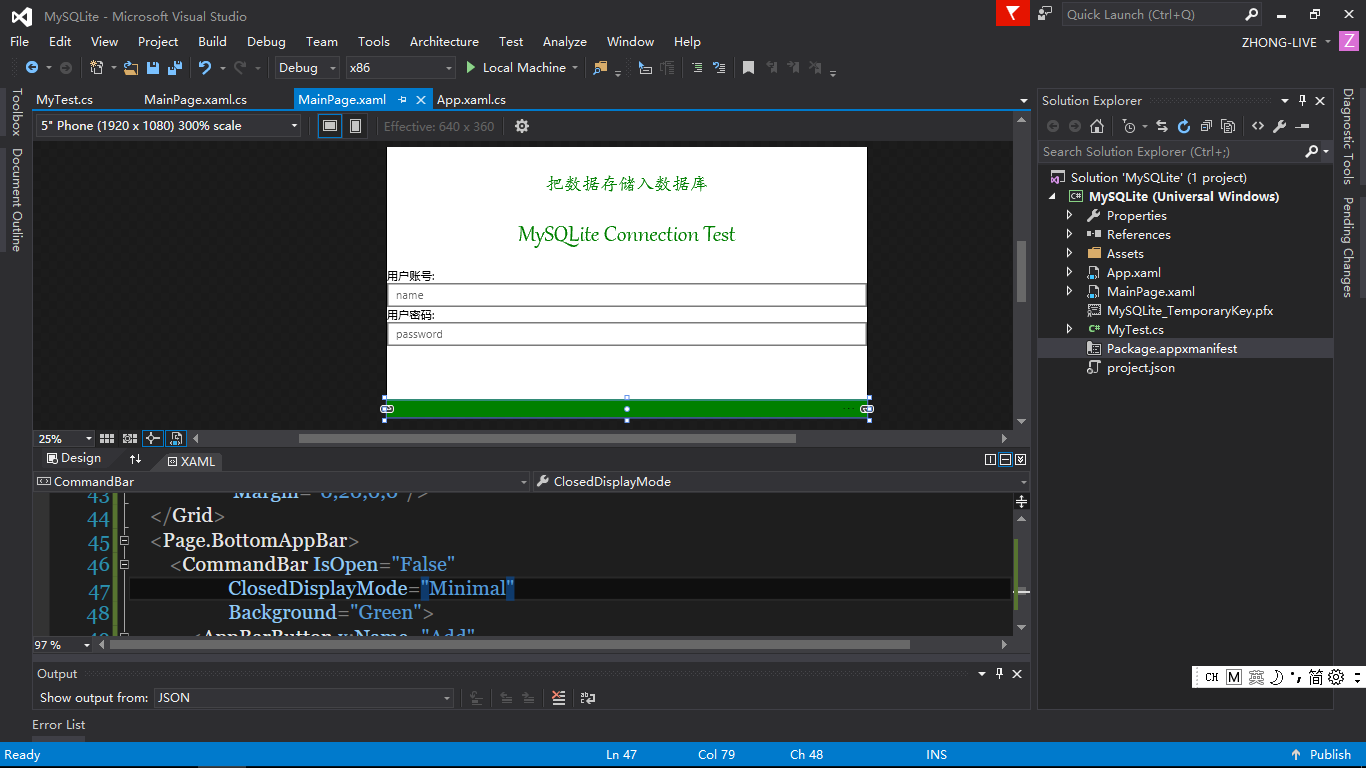
Task: Switch to the MyTest.cs tab
Action: click(x=64, y=100)
